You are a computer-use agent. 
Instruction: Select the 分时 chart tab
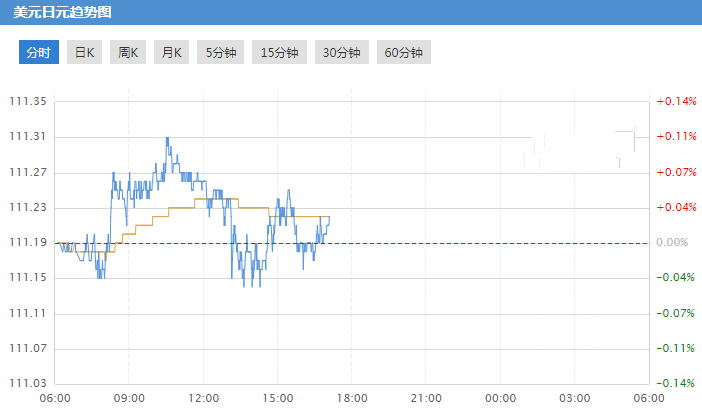tap(38, 53)
